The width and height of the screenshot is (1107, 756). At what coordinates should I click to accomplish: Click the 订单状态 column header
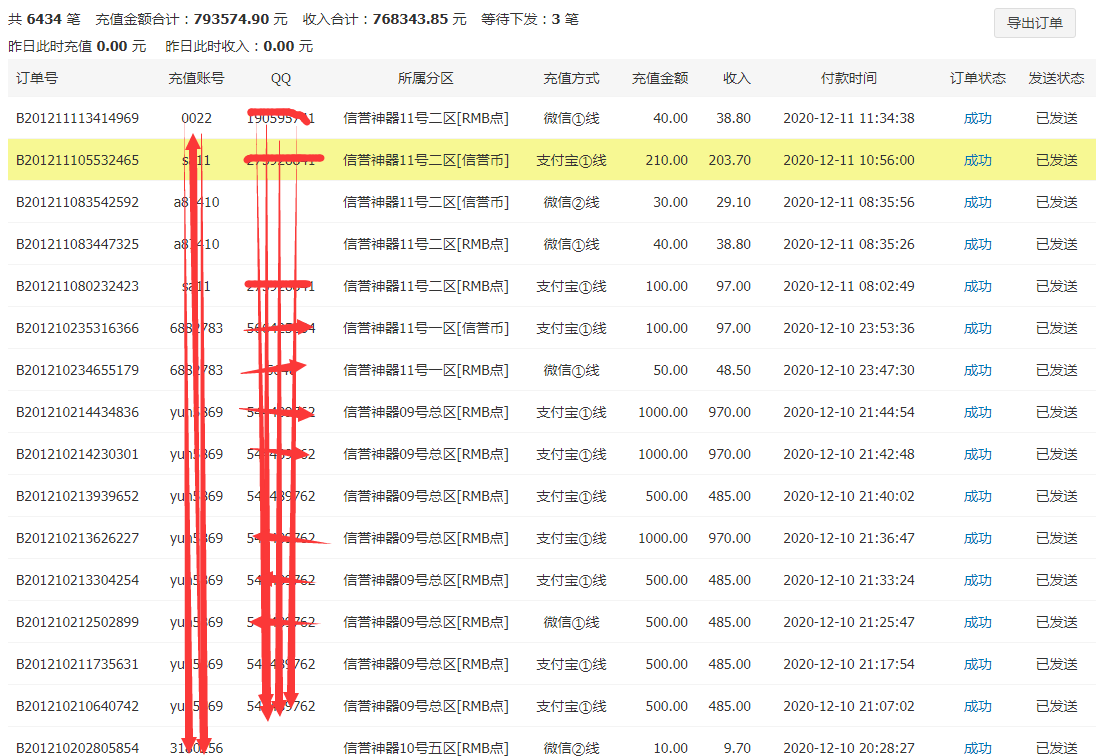tap(976, 78)
